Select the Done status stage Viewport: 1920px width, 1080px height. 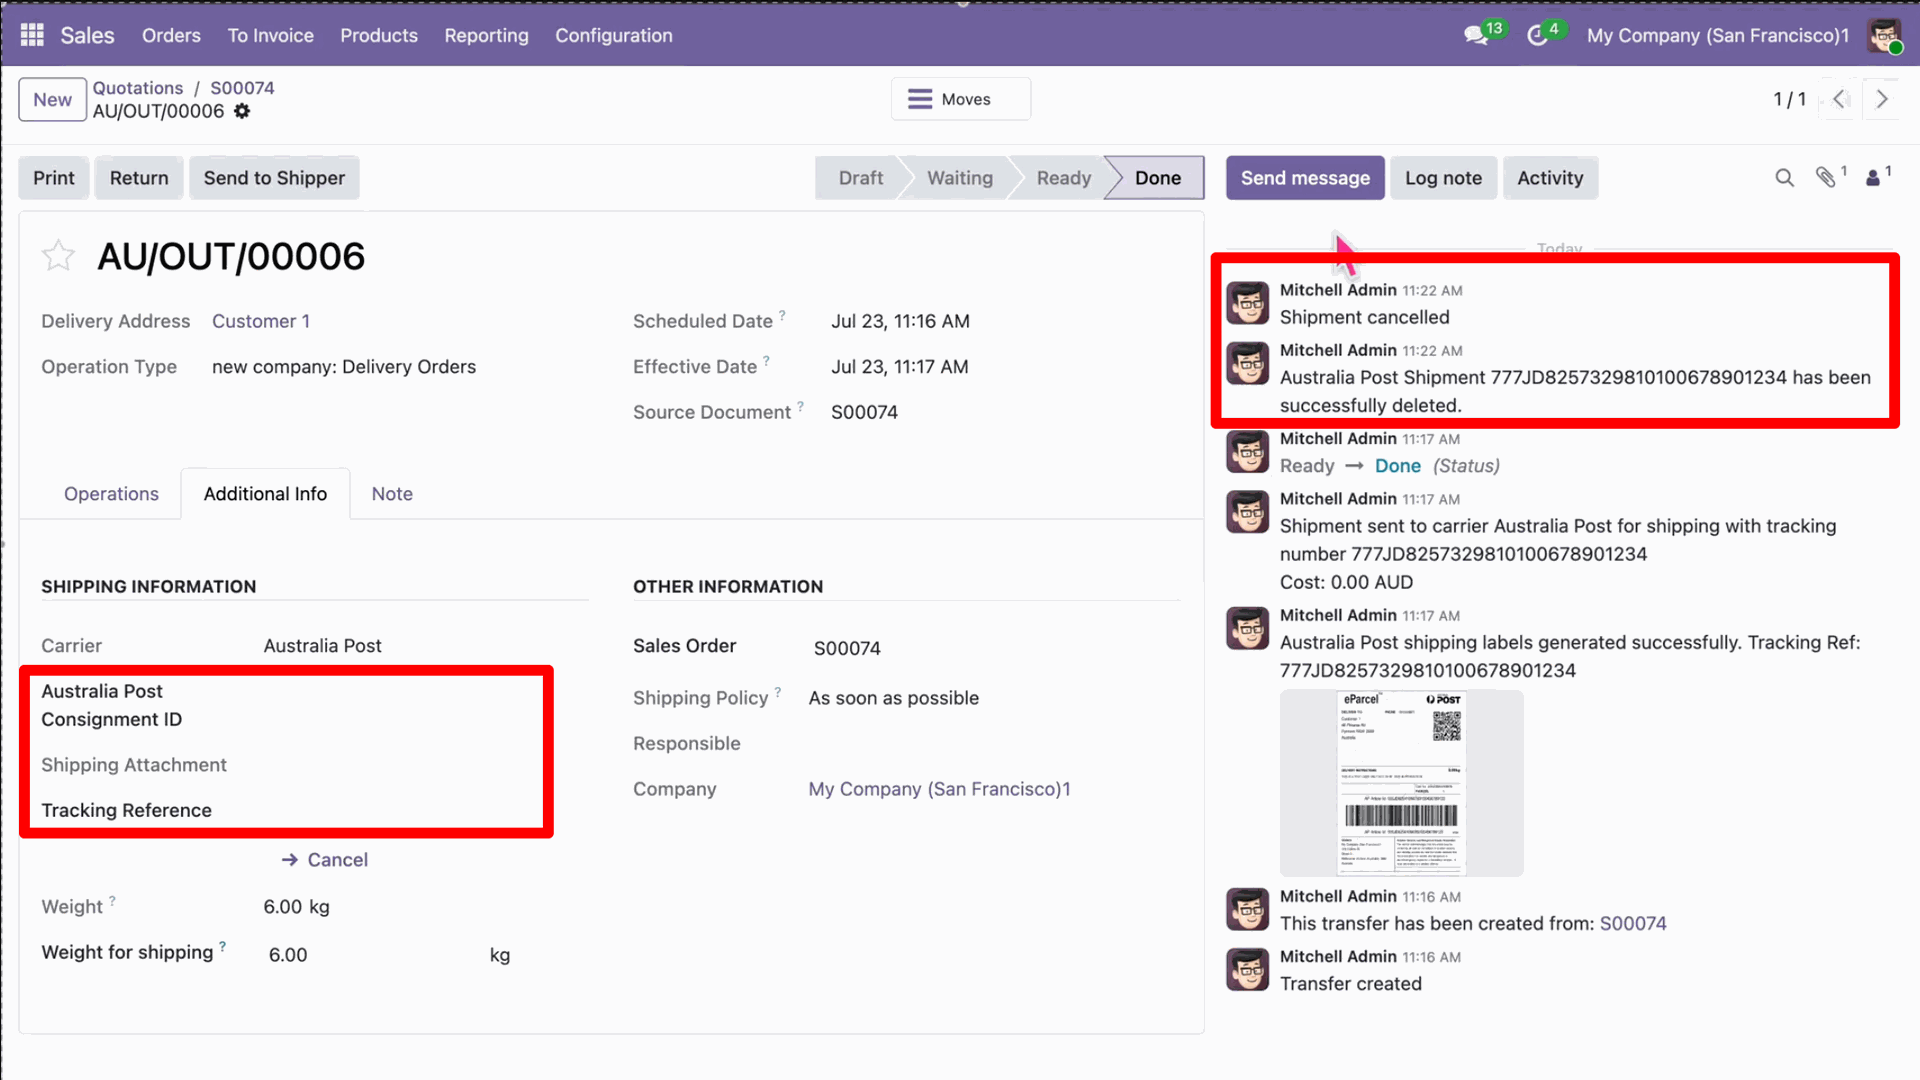click(1158, 178)
